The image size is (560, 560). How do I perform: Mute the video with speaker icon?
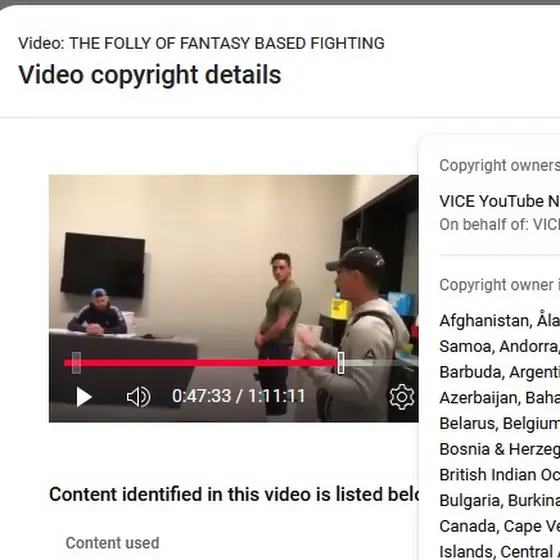[139, 397]
